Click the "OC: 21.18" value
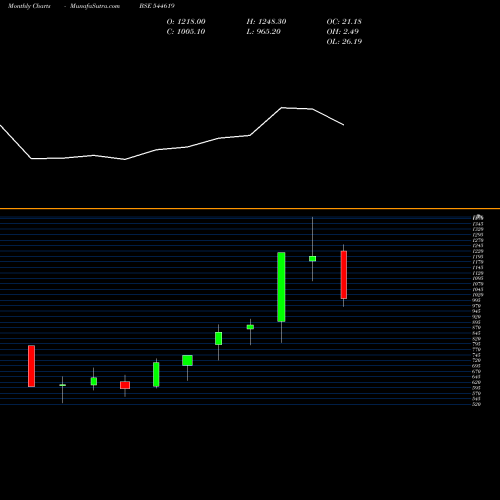Viewport: 500px width, 500px height. point(344,22)
